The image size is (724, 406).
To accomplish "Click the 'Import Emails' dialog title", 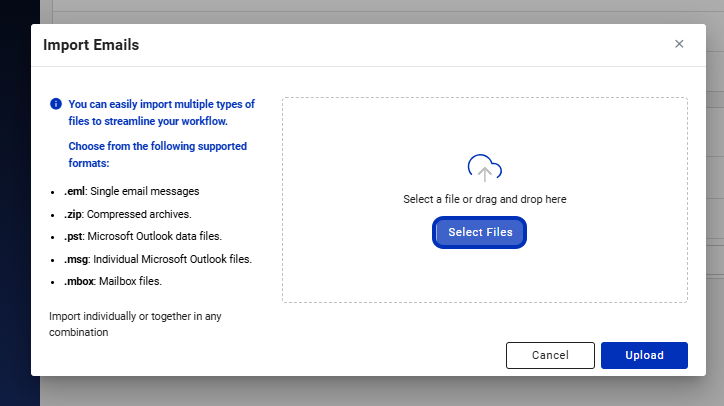I will (x=91, y=45).
